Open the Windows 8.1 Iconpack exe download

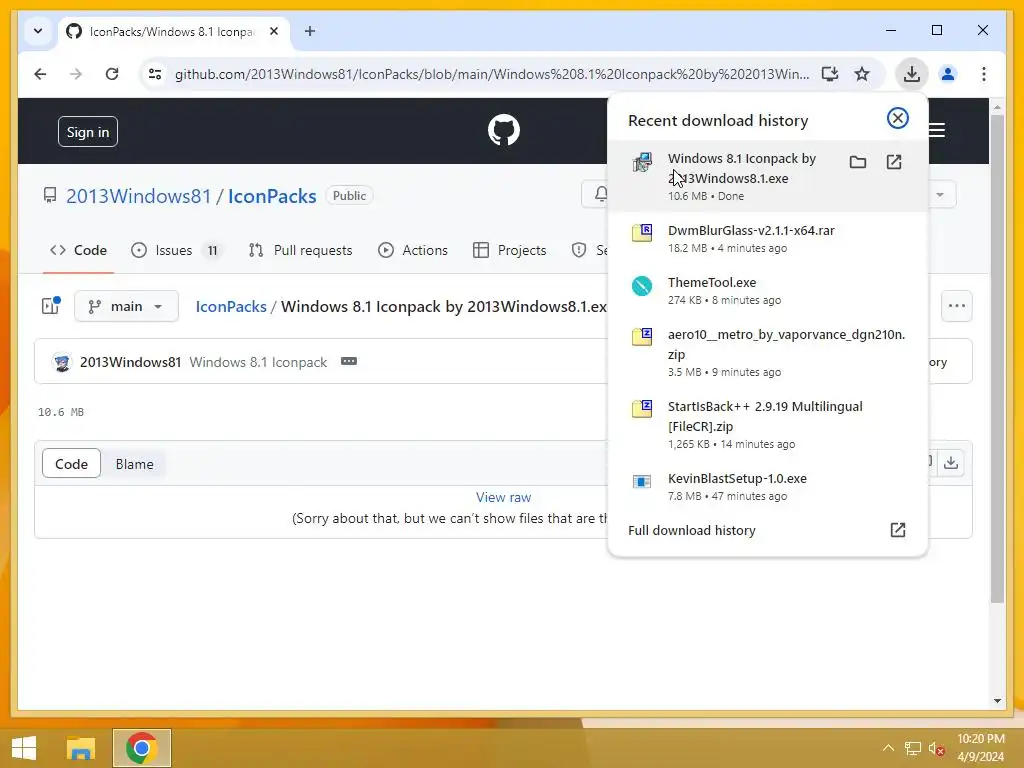coord(894,162)
